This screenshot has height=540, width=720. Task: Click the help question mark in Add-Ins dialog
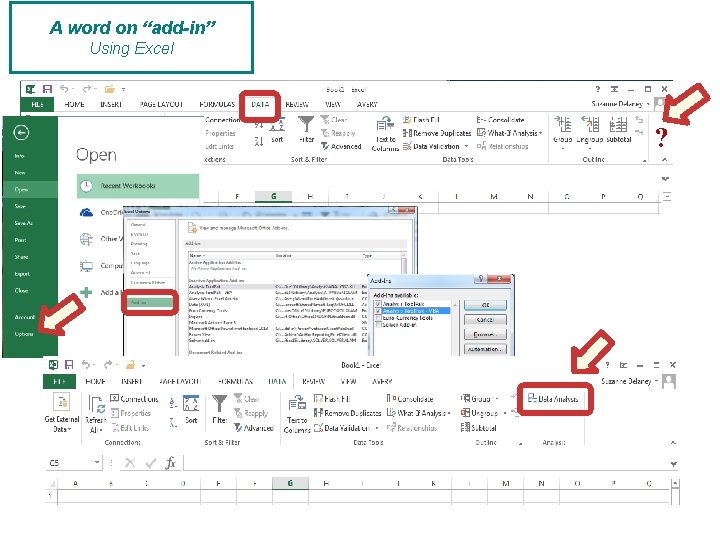tap(480, 279)
